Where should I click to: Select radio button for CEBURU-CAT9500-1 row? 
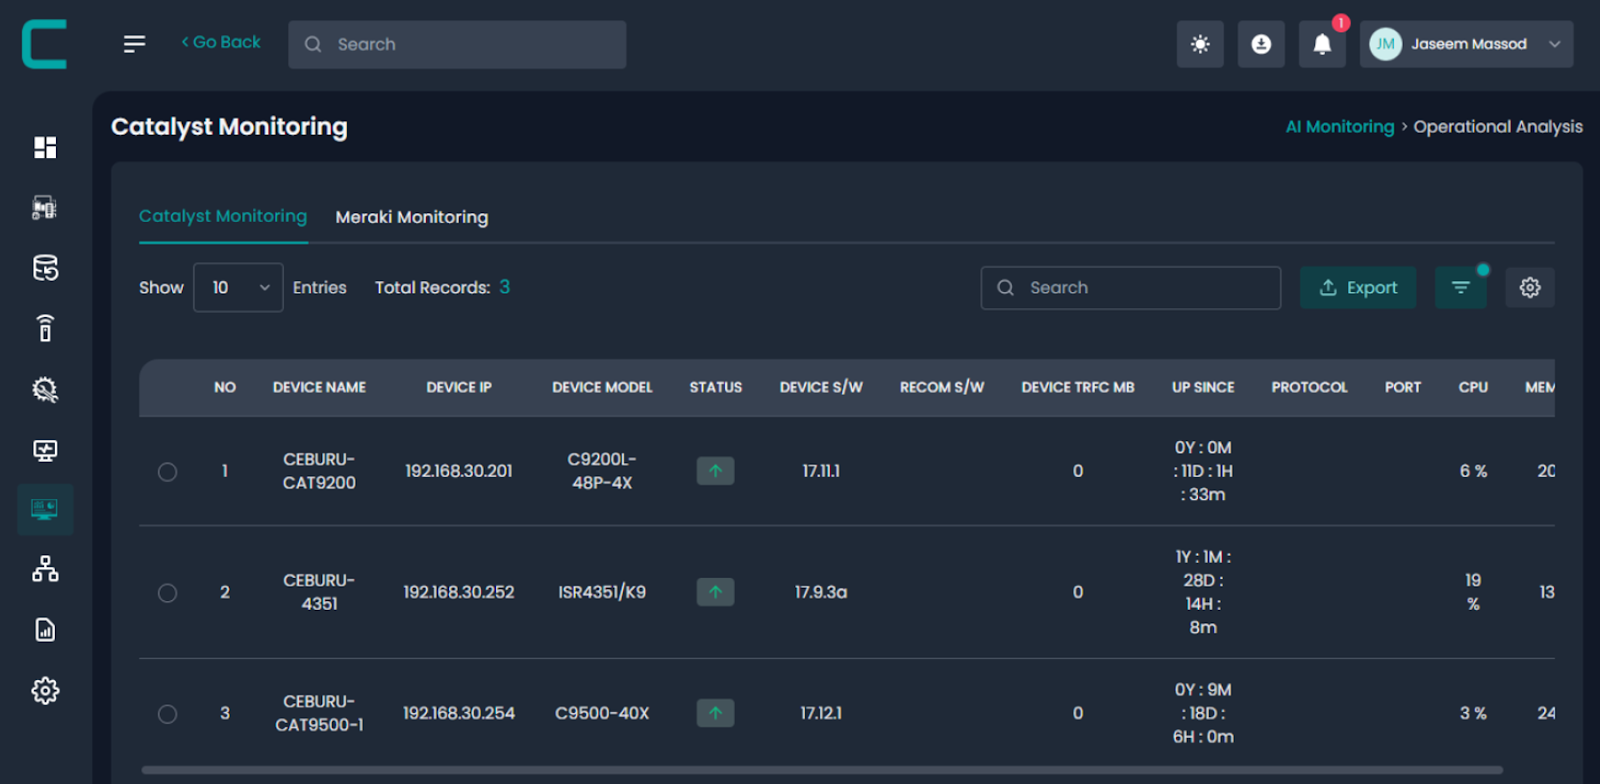pyautogui.click(x=167, y=714)
